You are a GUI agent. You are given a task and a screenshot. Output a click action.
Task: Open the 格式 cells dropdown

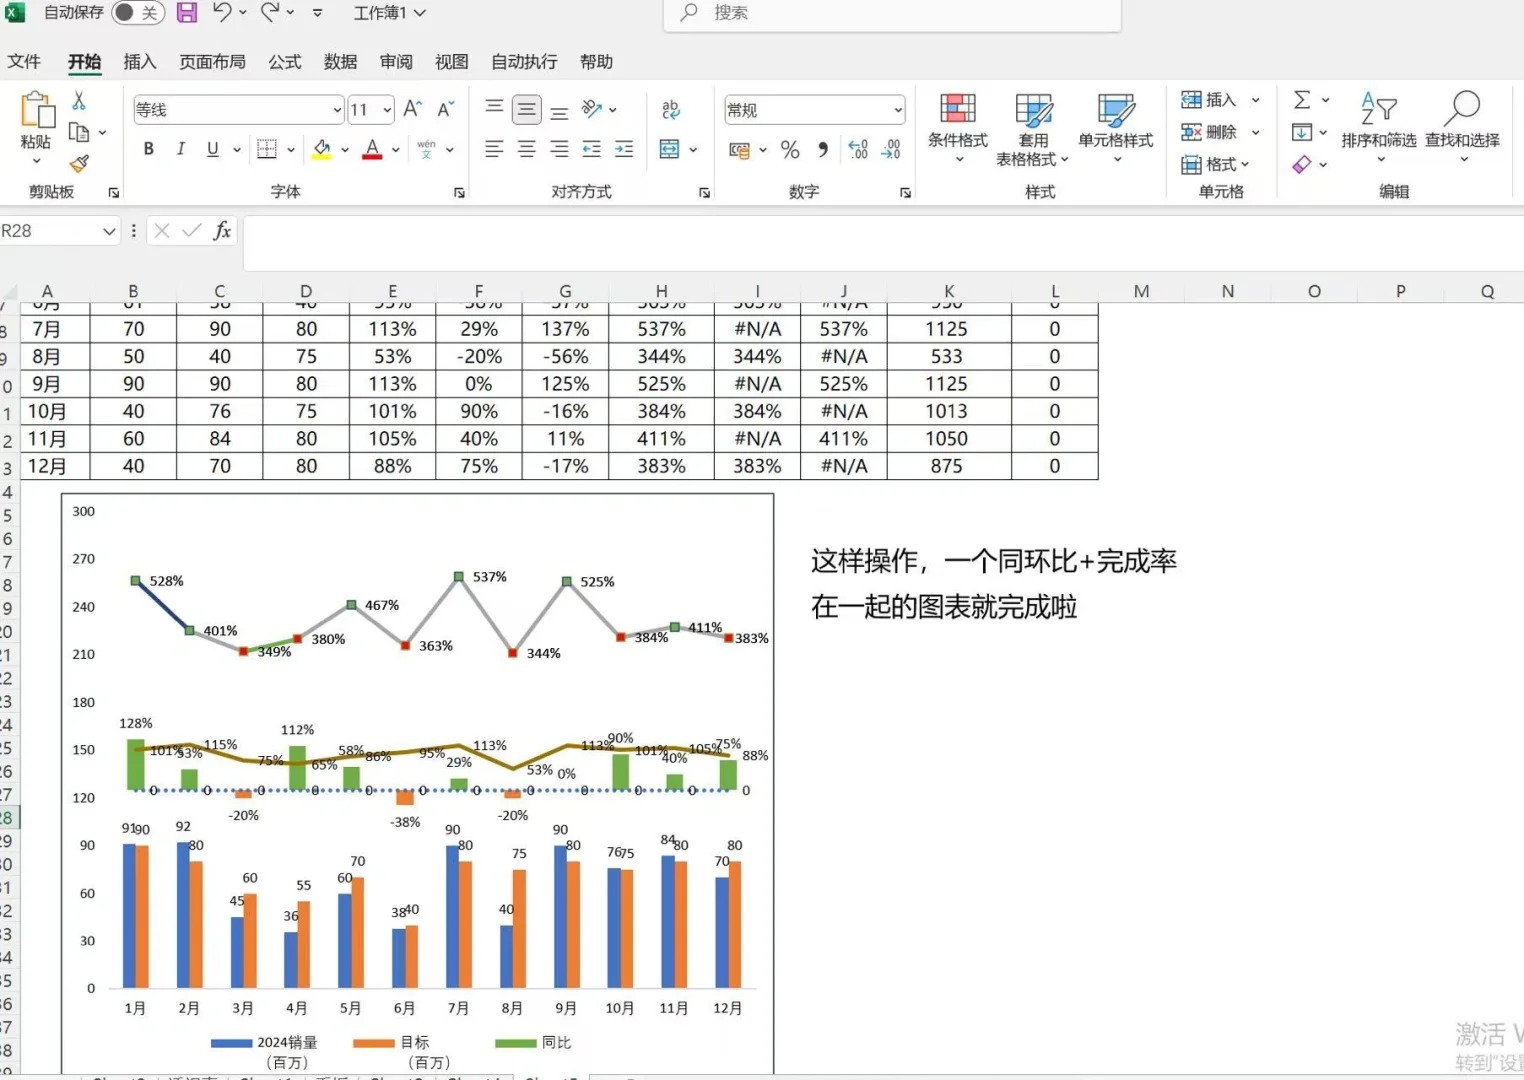[x=1215, y=164]
